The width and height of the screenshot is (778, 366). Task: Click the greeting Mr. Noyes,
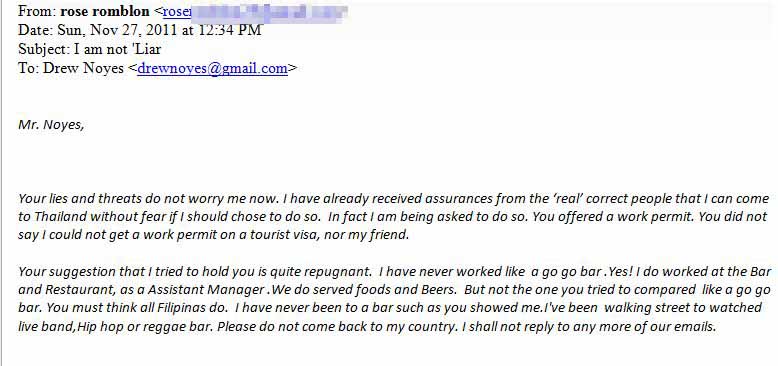pos(51,124)
